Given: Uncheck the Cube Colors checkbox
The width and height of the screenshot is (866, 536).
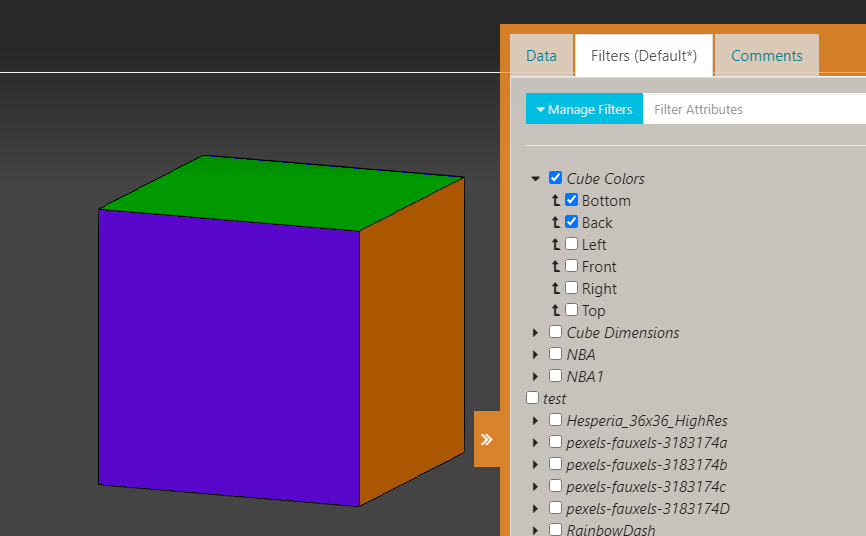Looking at the screenshot, I should pyautogui.click(x=556, y=177).
